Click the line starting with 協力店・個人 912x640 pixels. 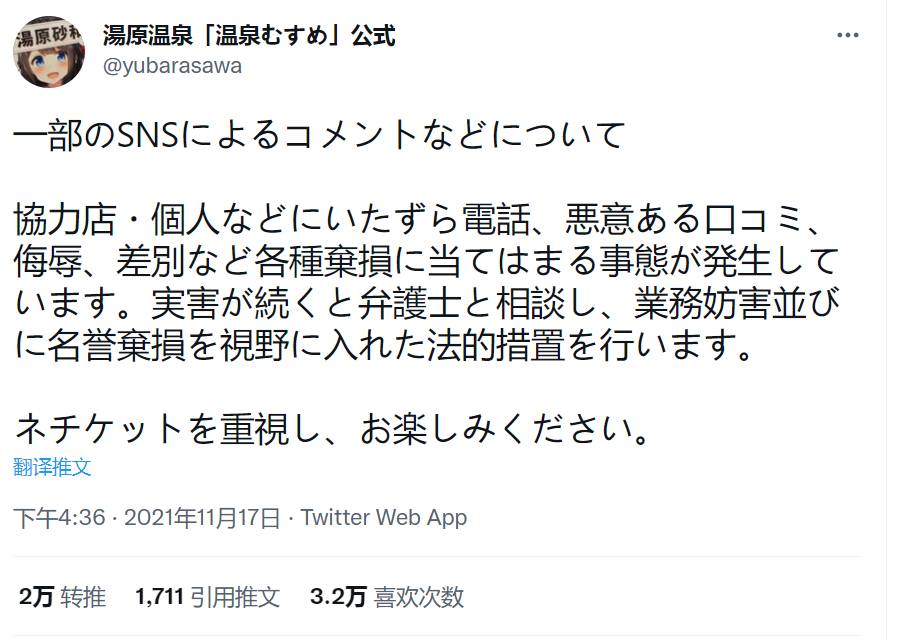[x=420, y=218]
